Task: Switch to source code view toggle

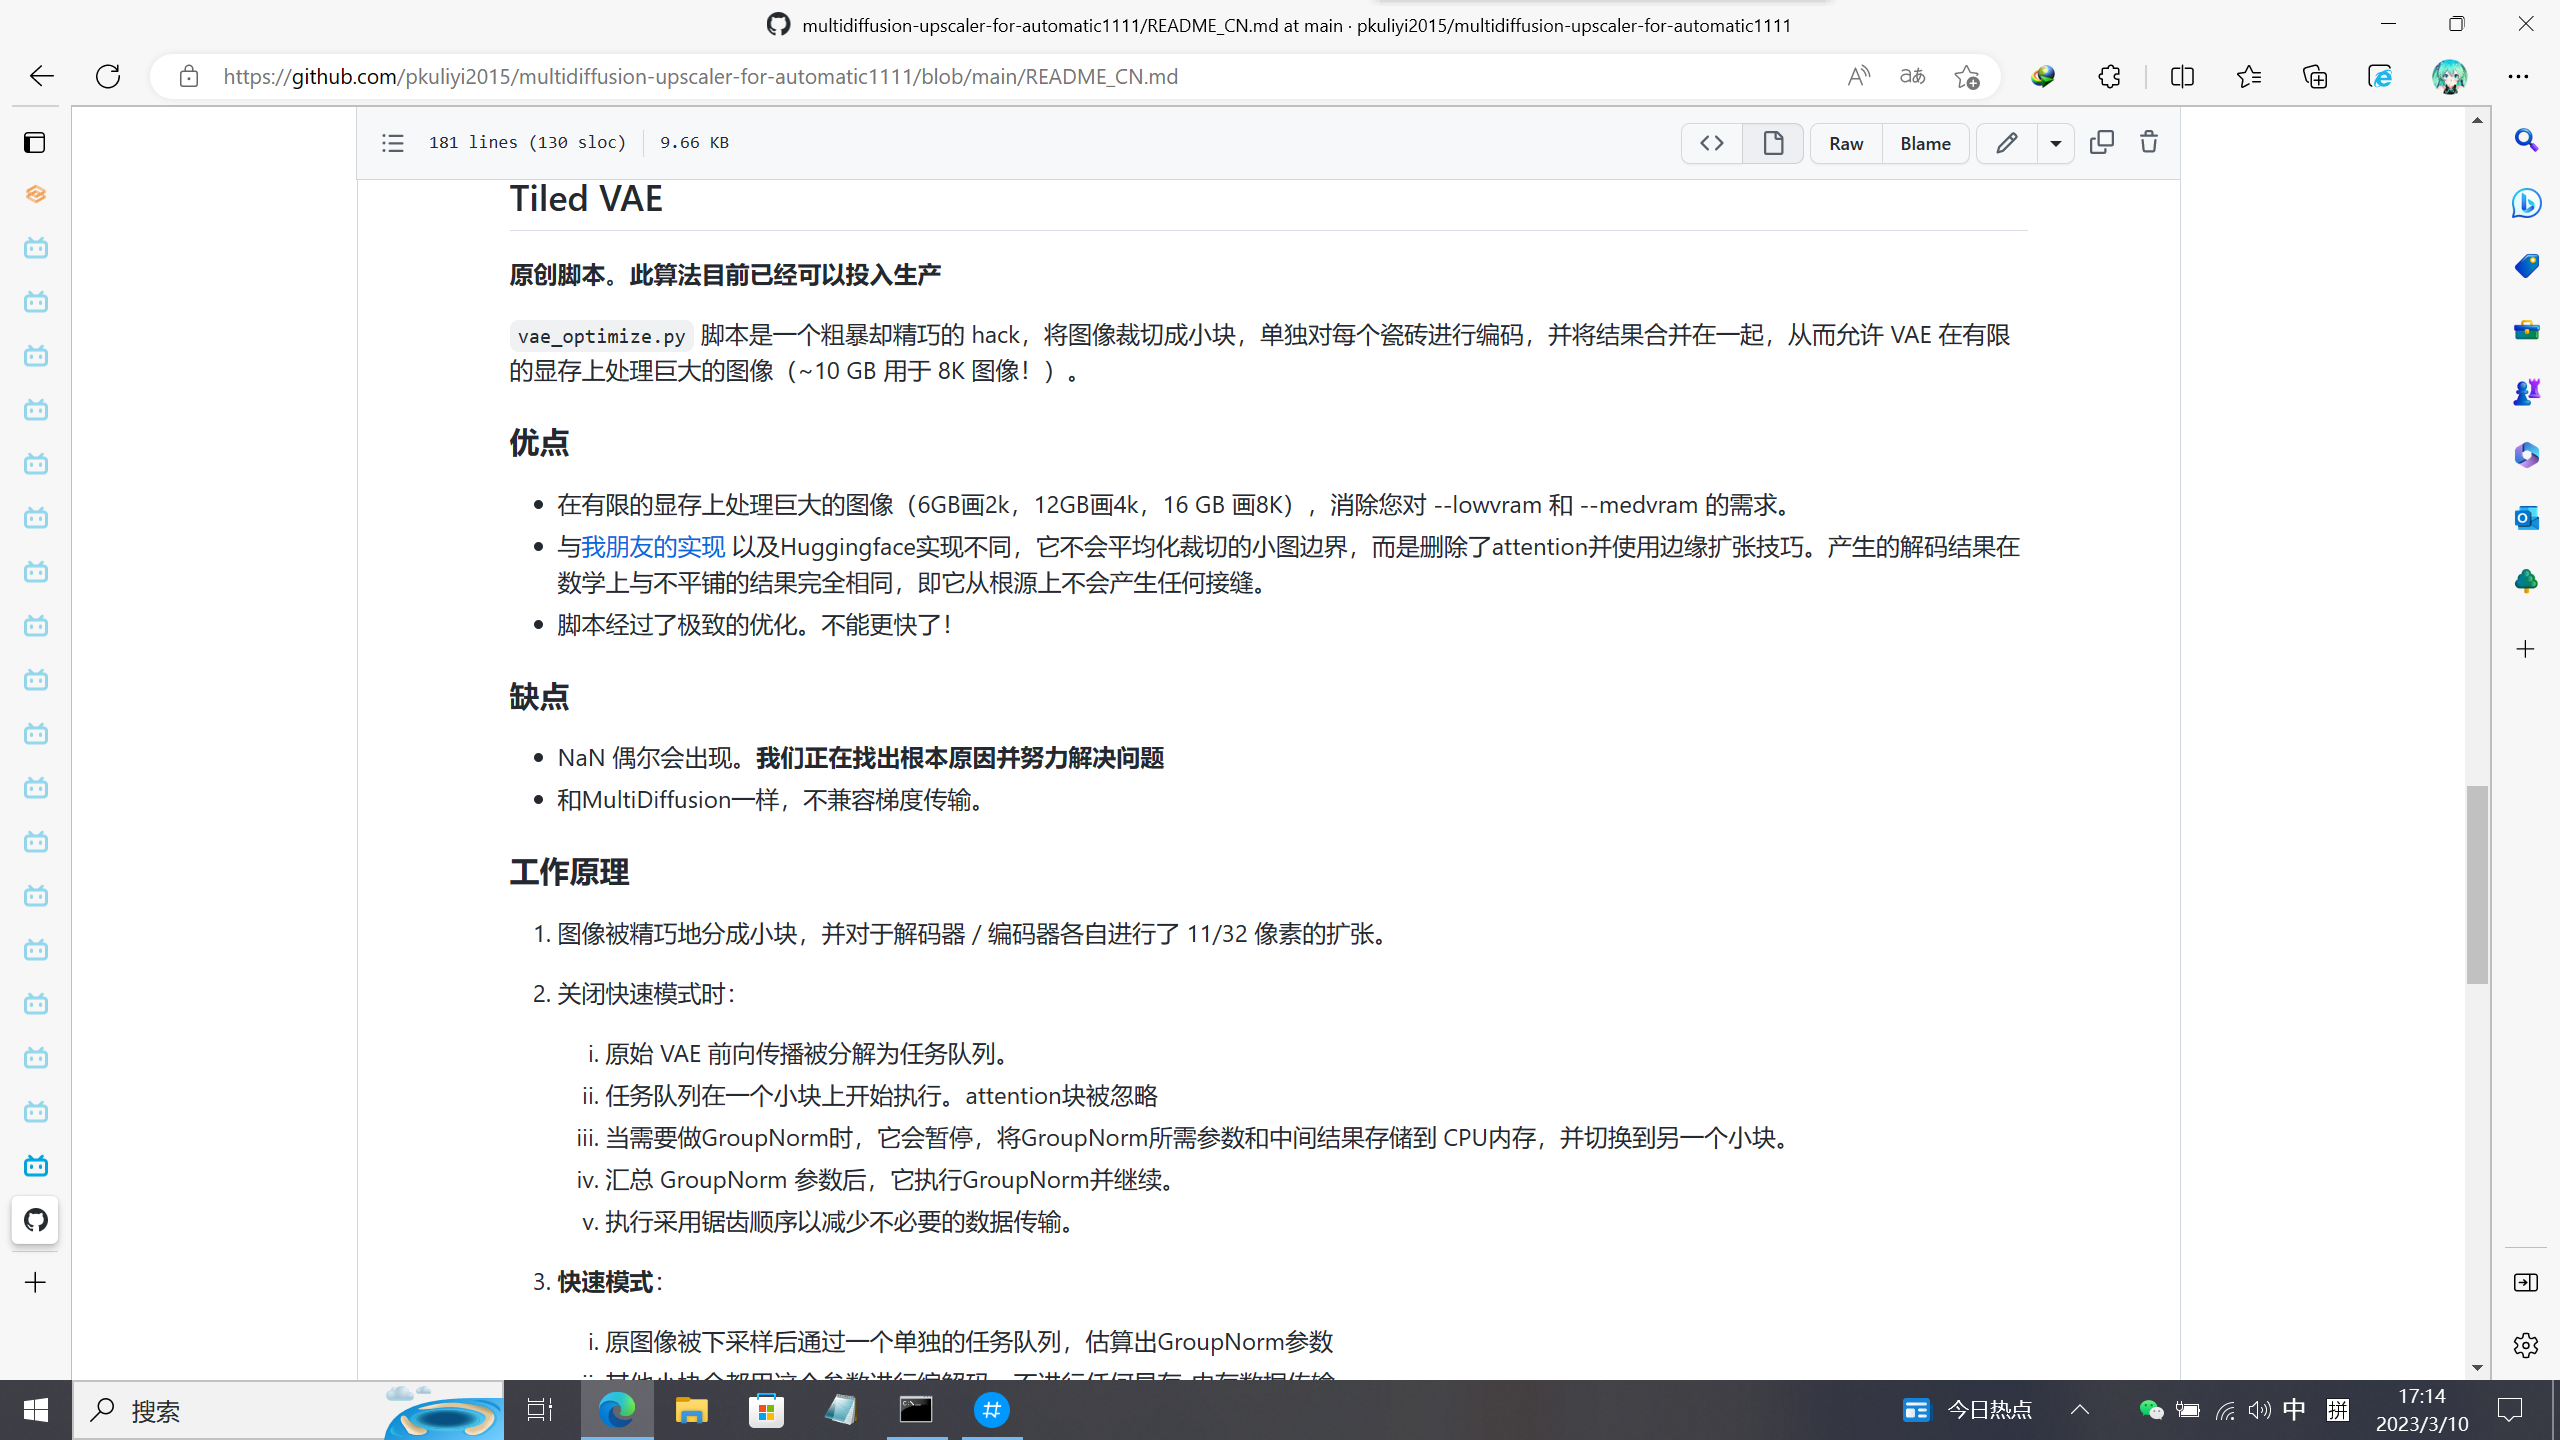Action: coord(1711,143)
